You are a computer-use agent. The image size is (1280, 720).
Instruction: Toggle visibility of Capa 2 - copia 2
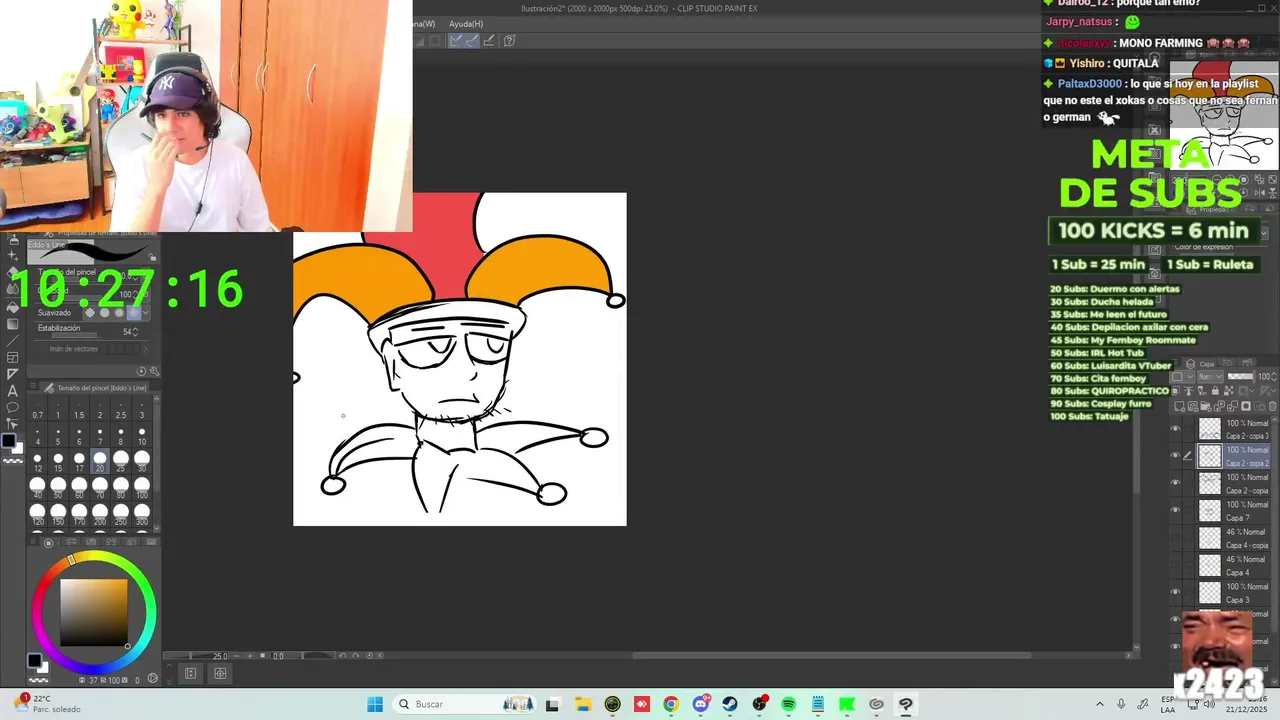click(1175, 456)
